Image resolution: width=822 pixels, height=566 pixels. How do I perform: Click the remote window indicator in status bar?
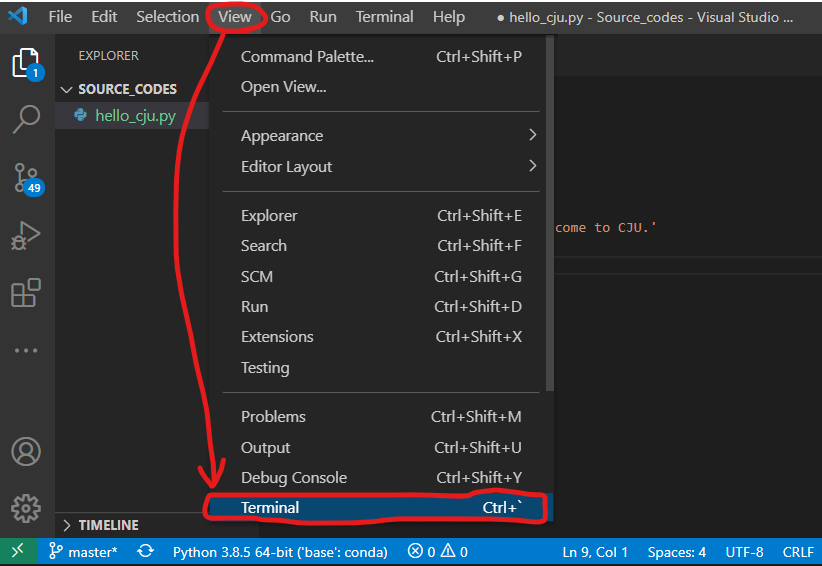pyautogui.click(x=18, y=551)
